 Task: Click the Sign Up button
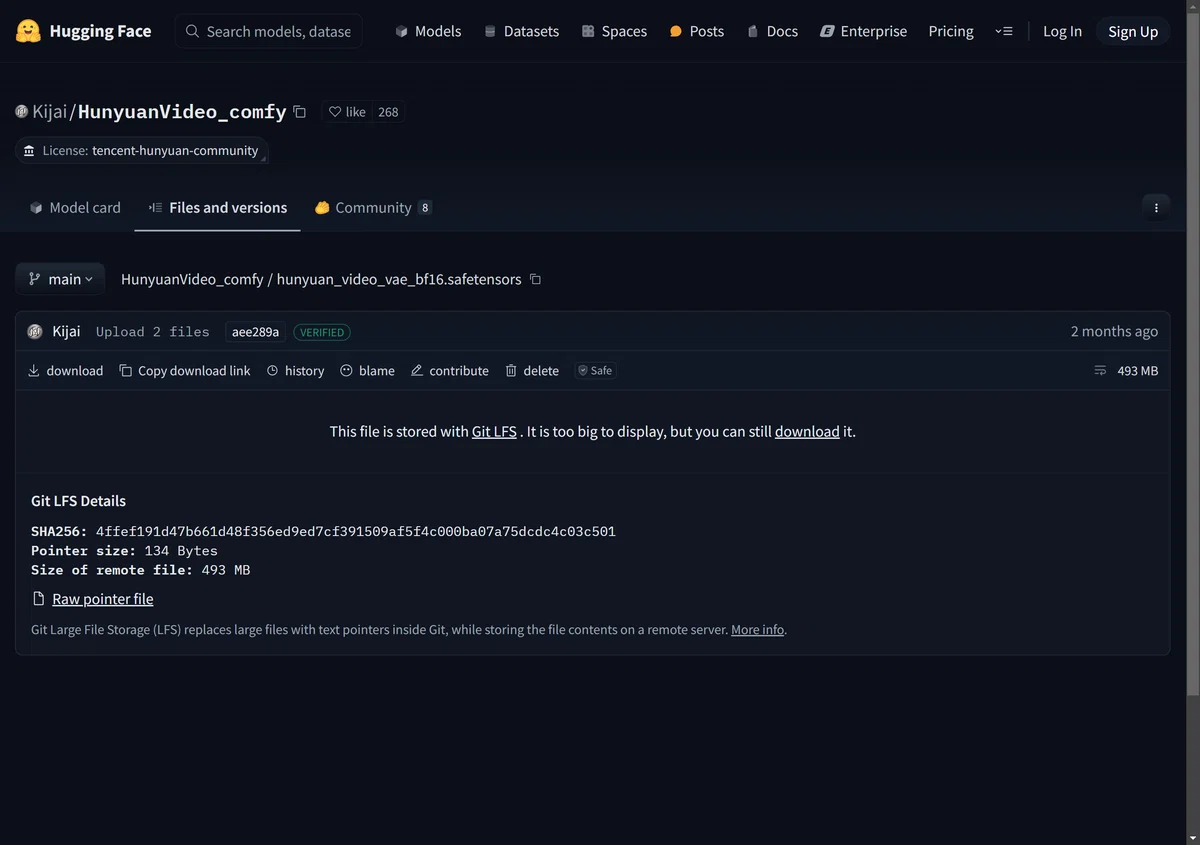1133,31
